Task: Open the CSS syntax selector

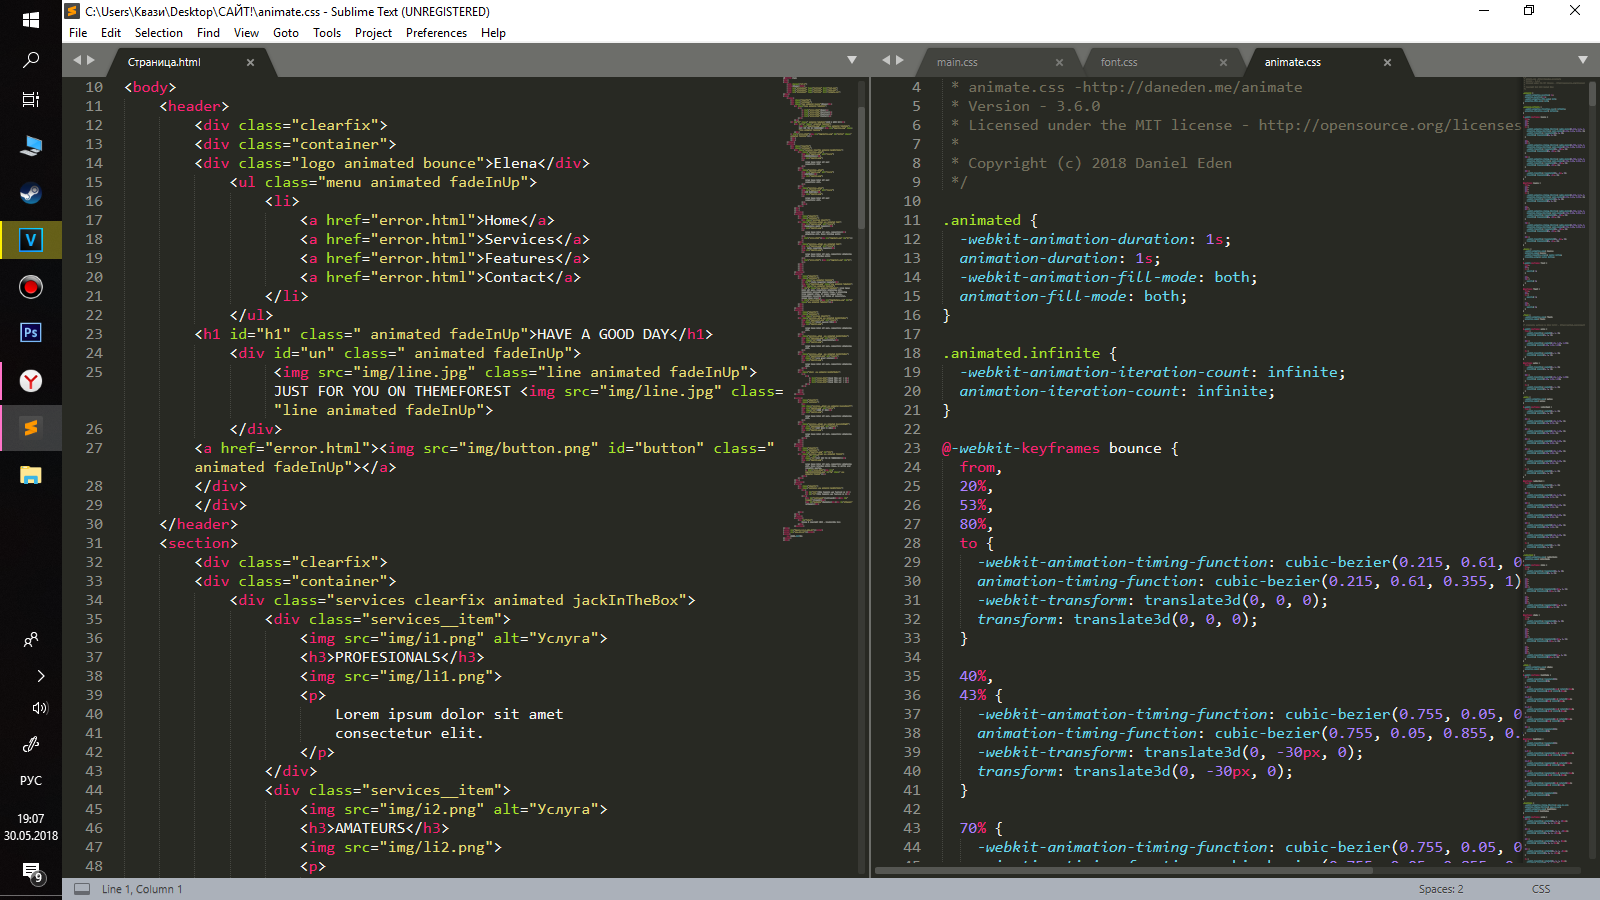Action: pos(1541,889)
